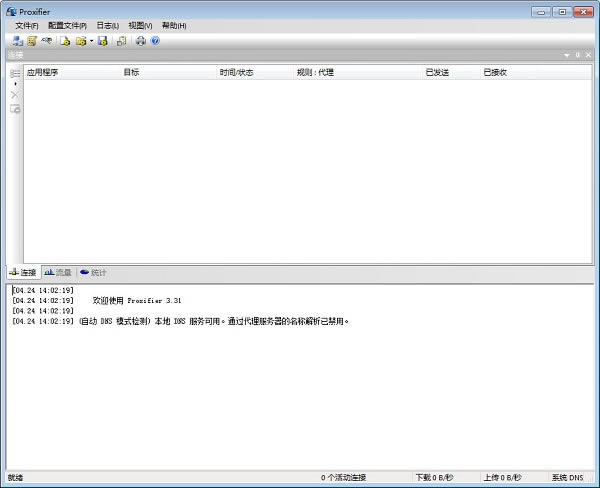Open the Proxification Rules toolbar icon
Screen dimensions: 600x488
(32, 41)
